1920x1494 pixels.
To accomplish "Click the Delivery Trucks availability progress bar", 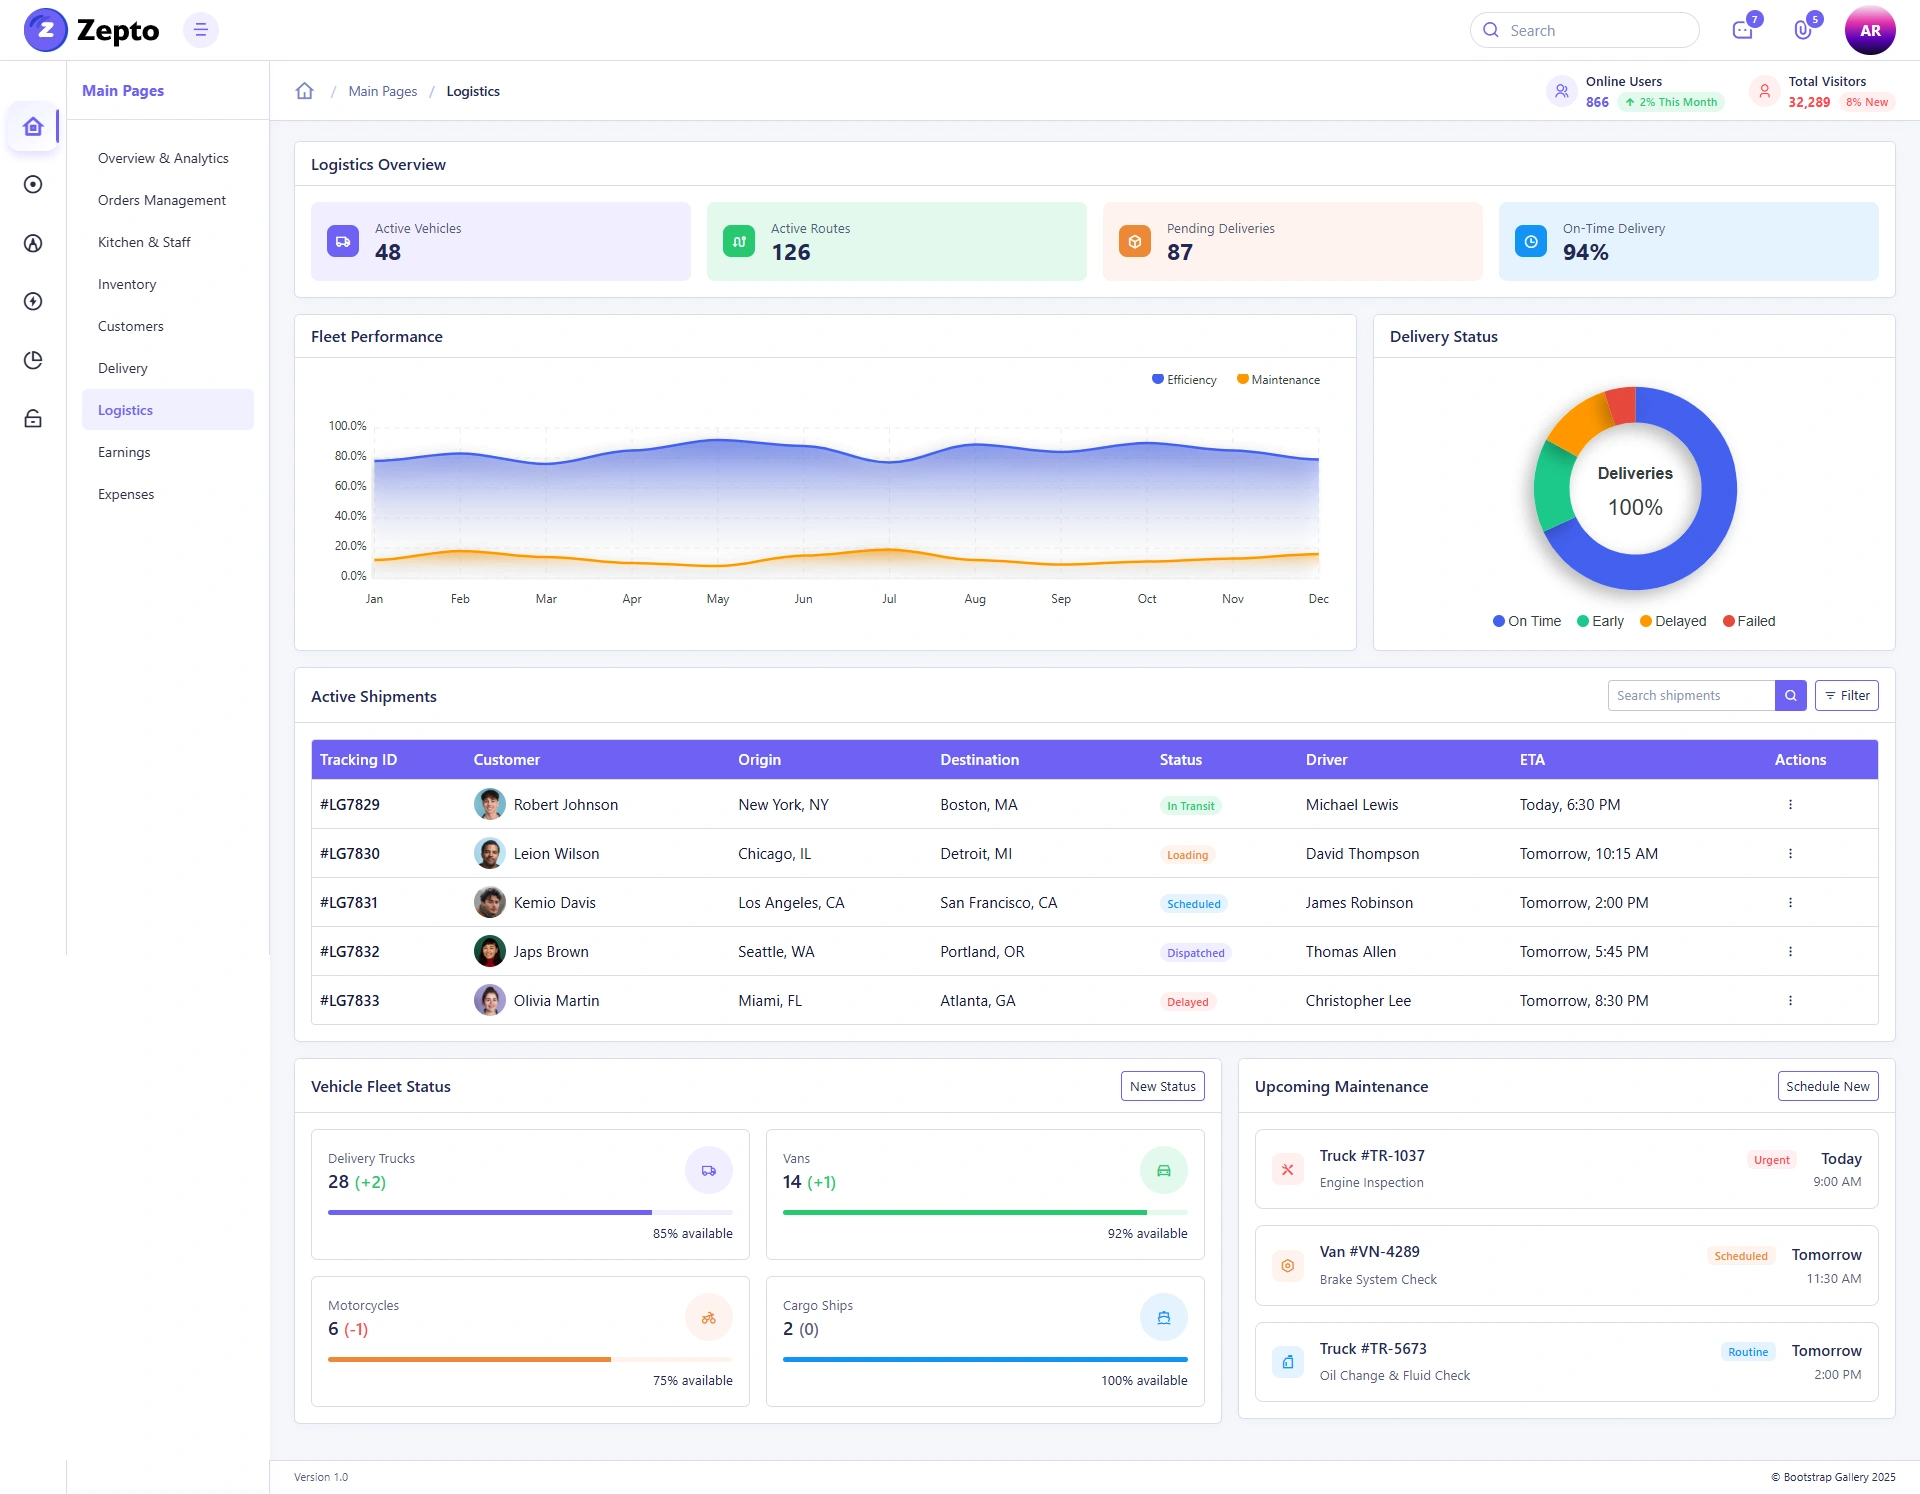I will pos(530,1212).
